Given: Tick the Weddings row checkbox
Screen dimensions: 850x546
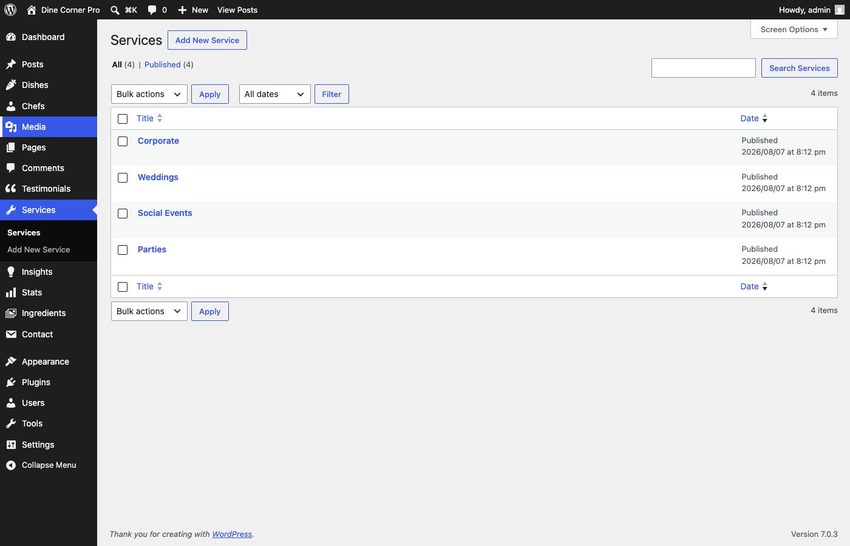Looking at the screenshot, I should click(123, 178).
